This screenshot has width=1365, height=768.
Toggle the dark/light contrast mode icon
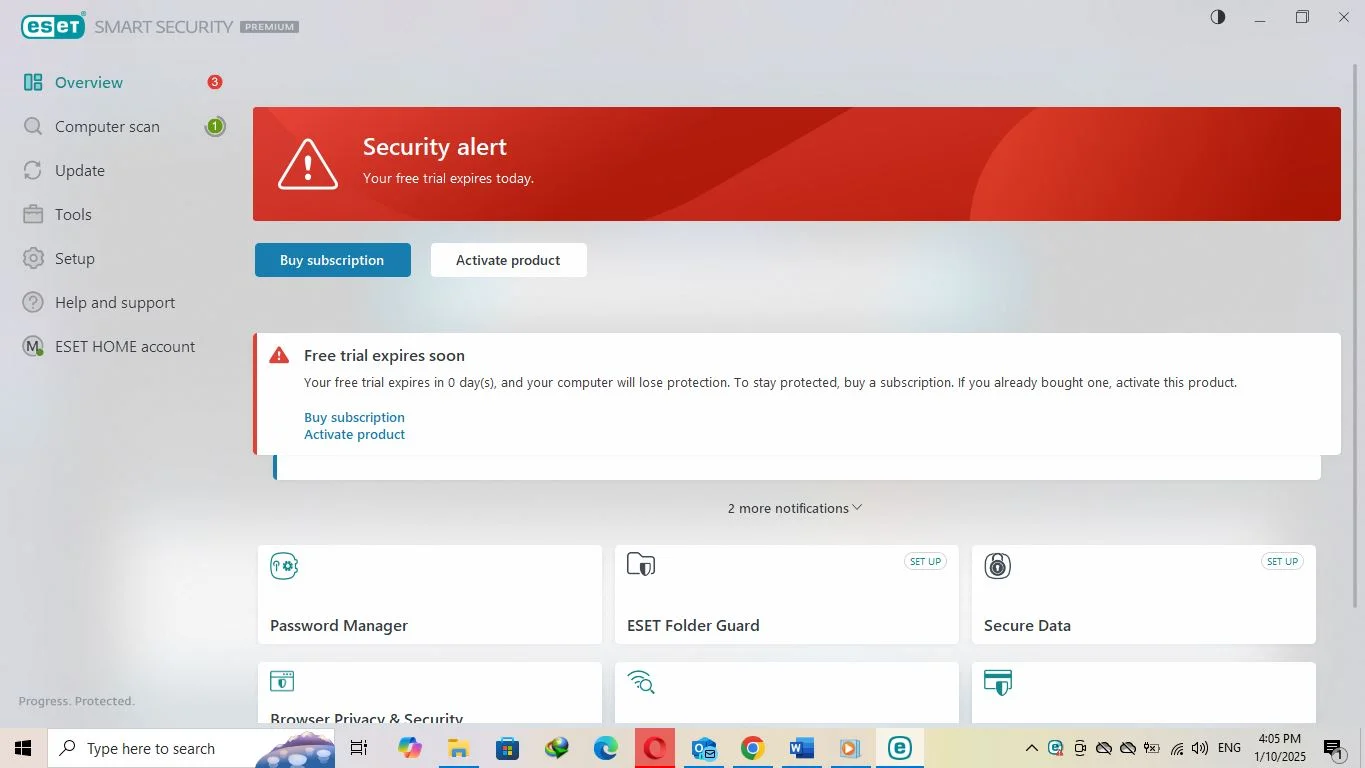coord(1217,17)
